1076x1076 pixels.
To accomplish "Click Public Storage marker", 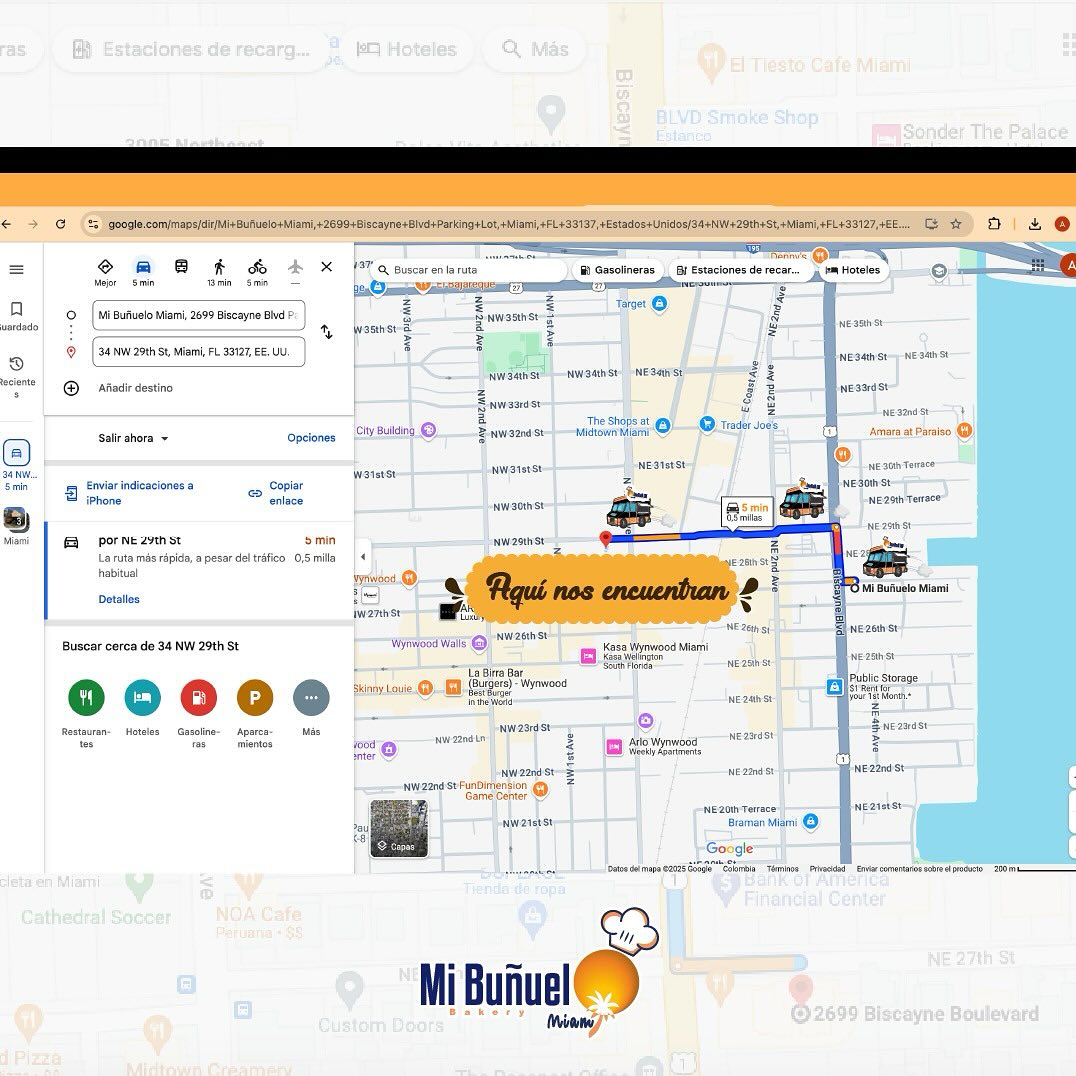I will pos(834,686).
